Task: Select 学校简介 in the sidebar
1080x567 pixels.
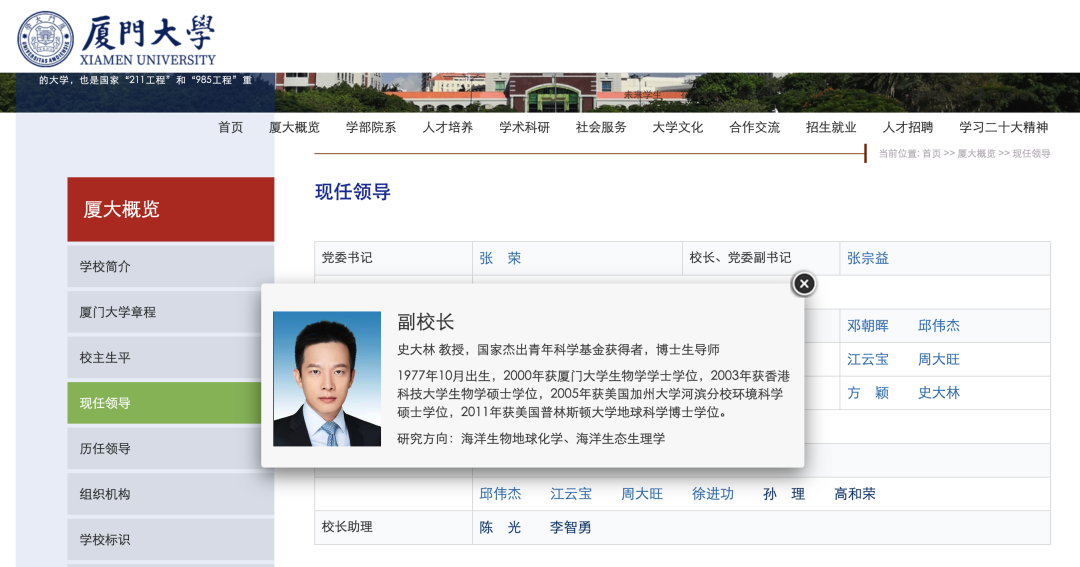Action: pyautogui.click(x=105, y=267)
